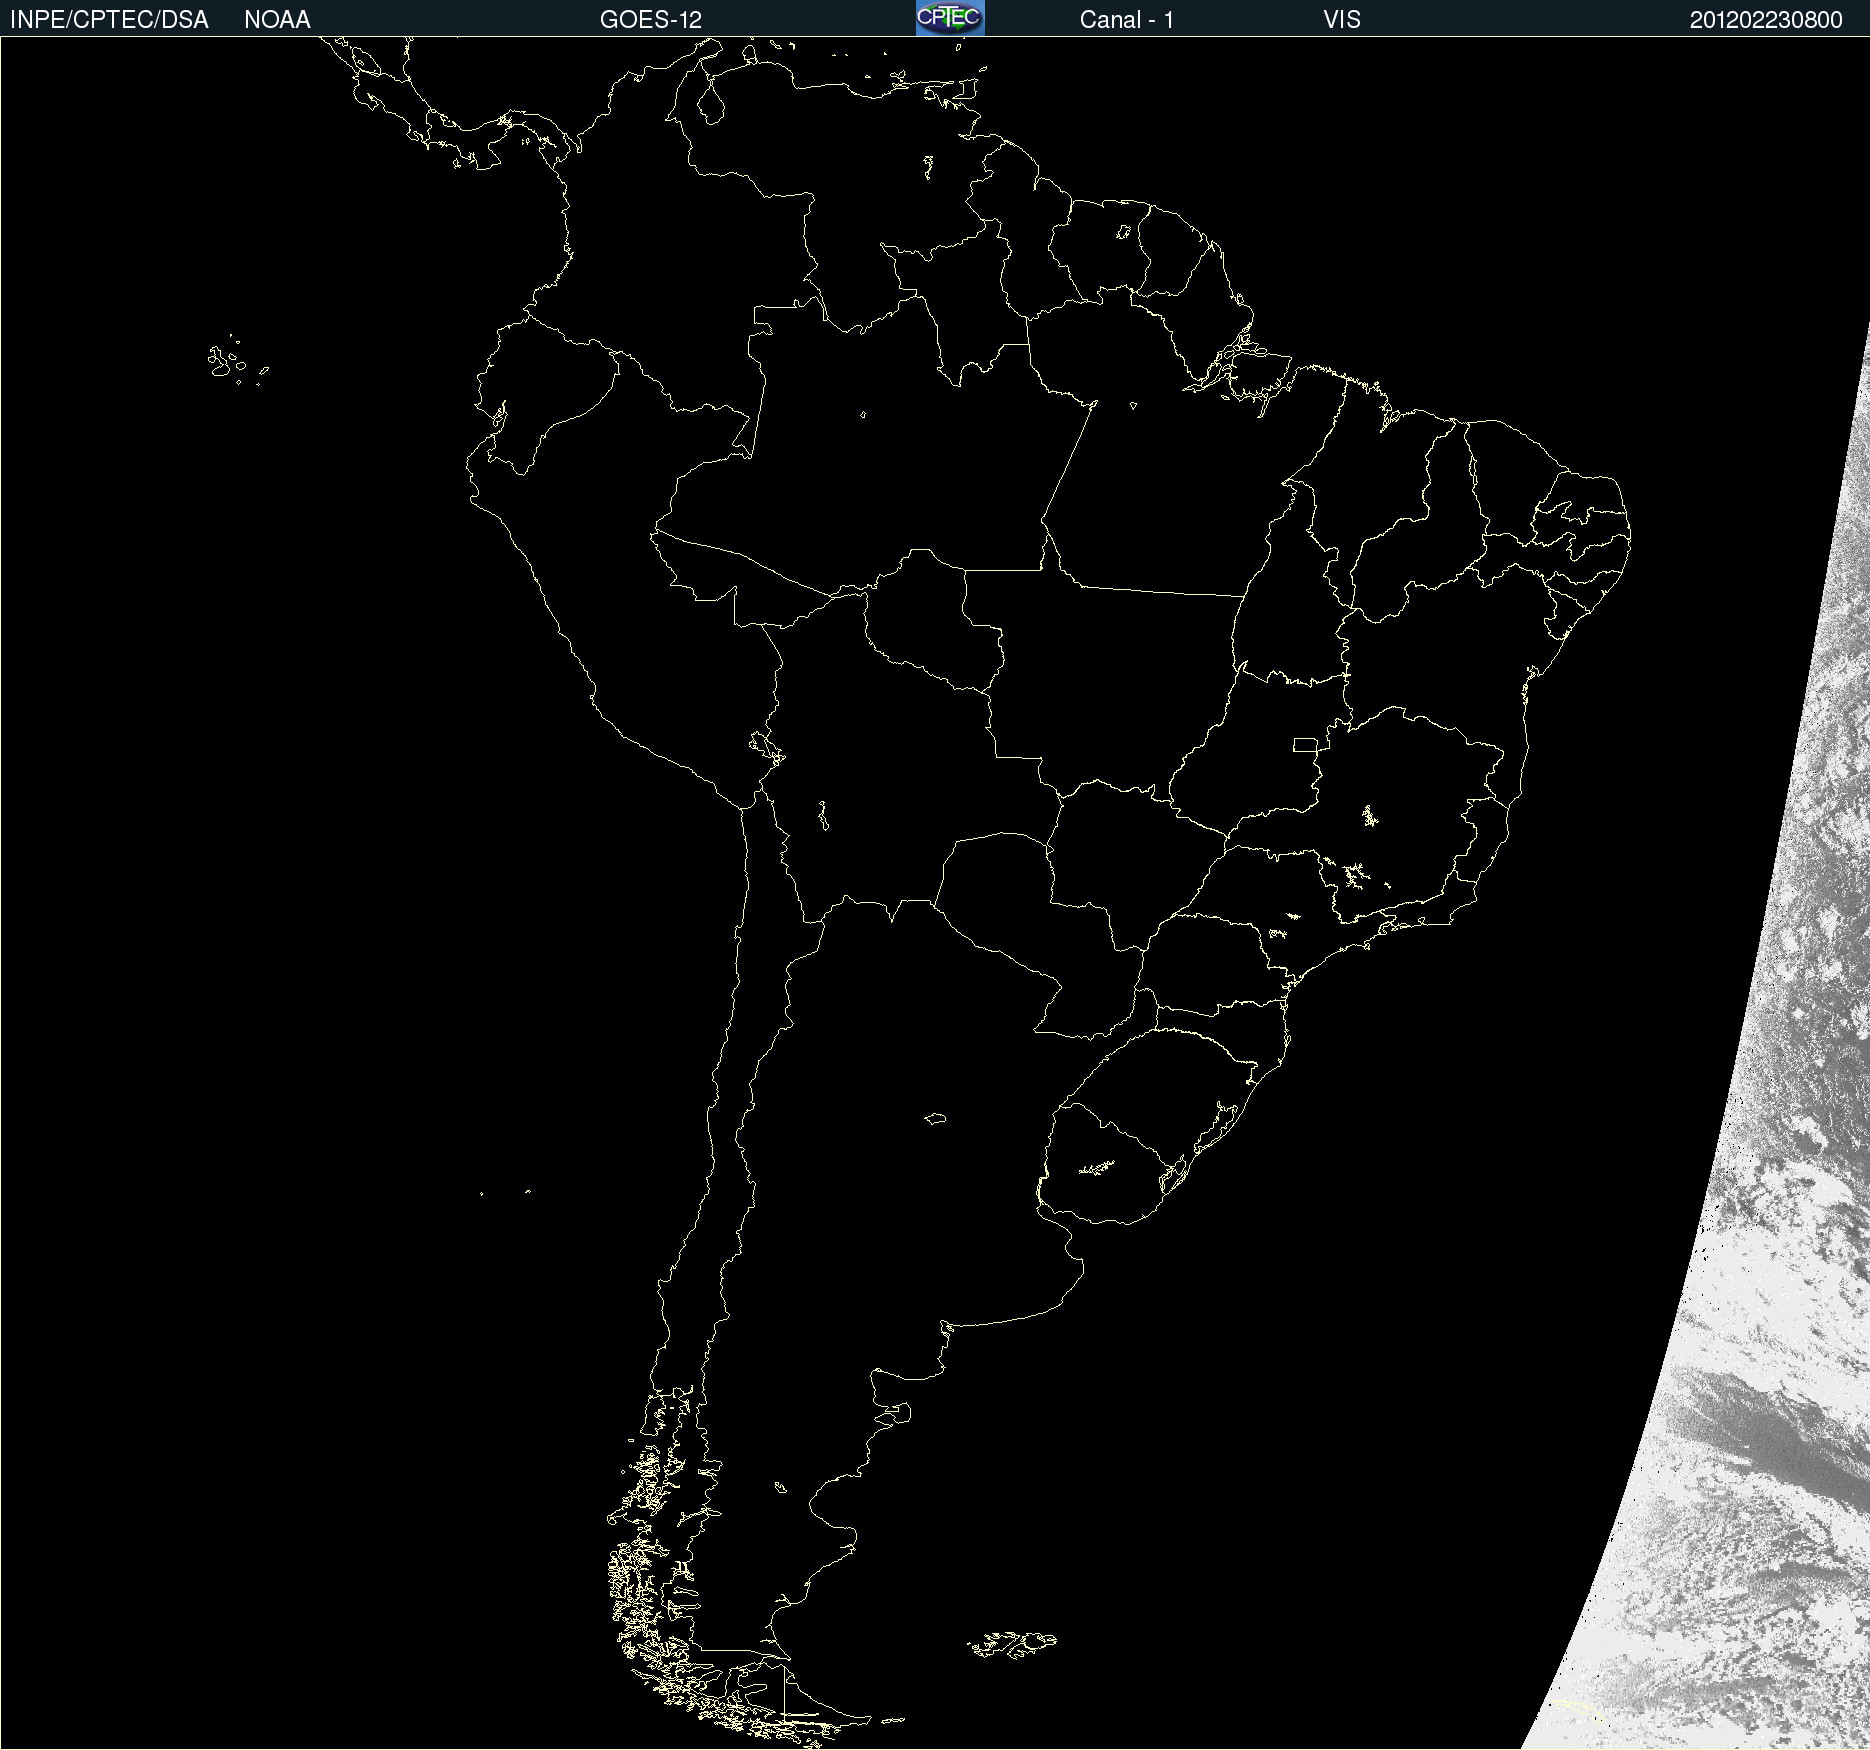This screenshot has width=1870, height=1750.
Task: Click the Canal - 1 label
Action: click(1127, 20)
